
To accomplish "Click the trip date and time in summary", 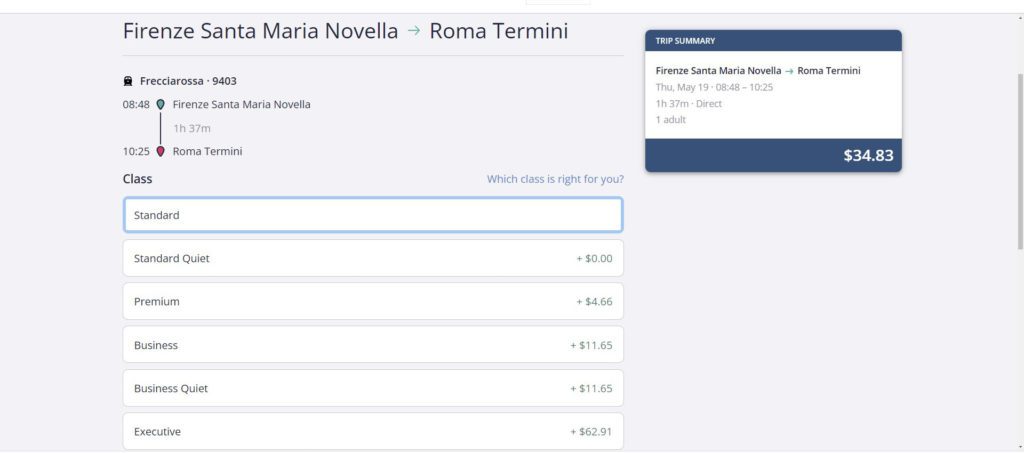I will (x=714, y=87).
